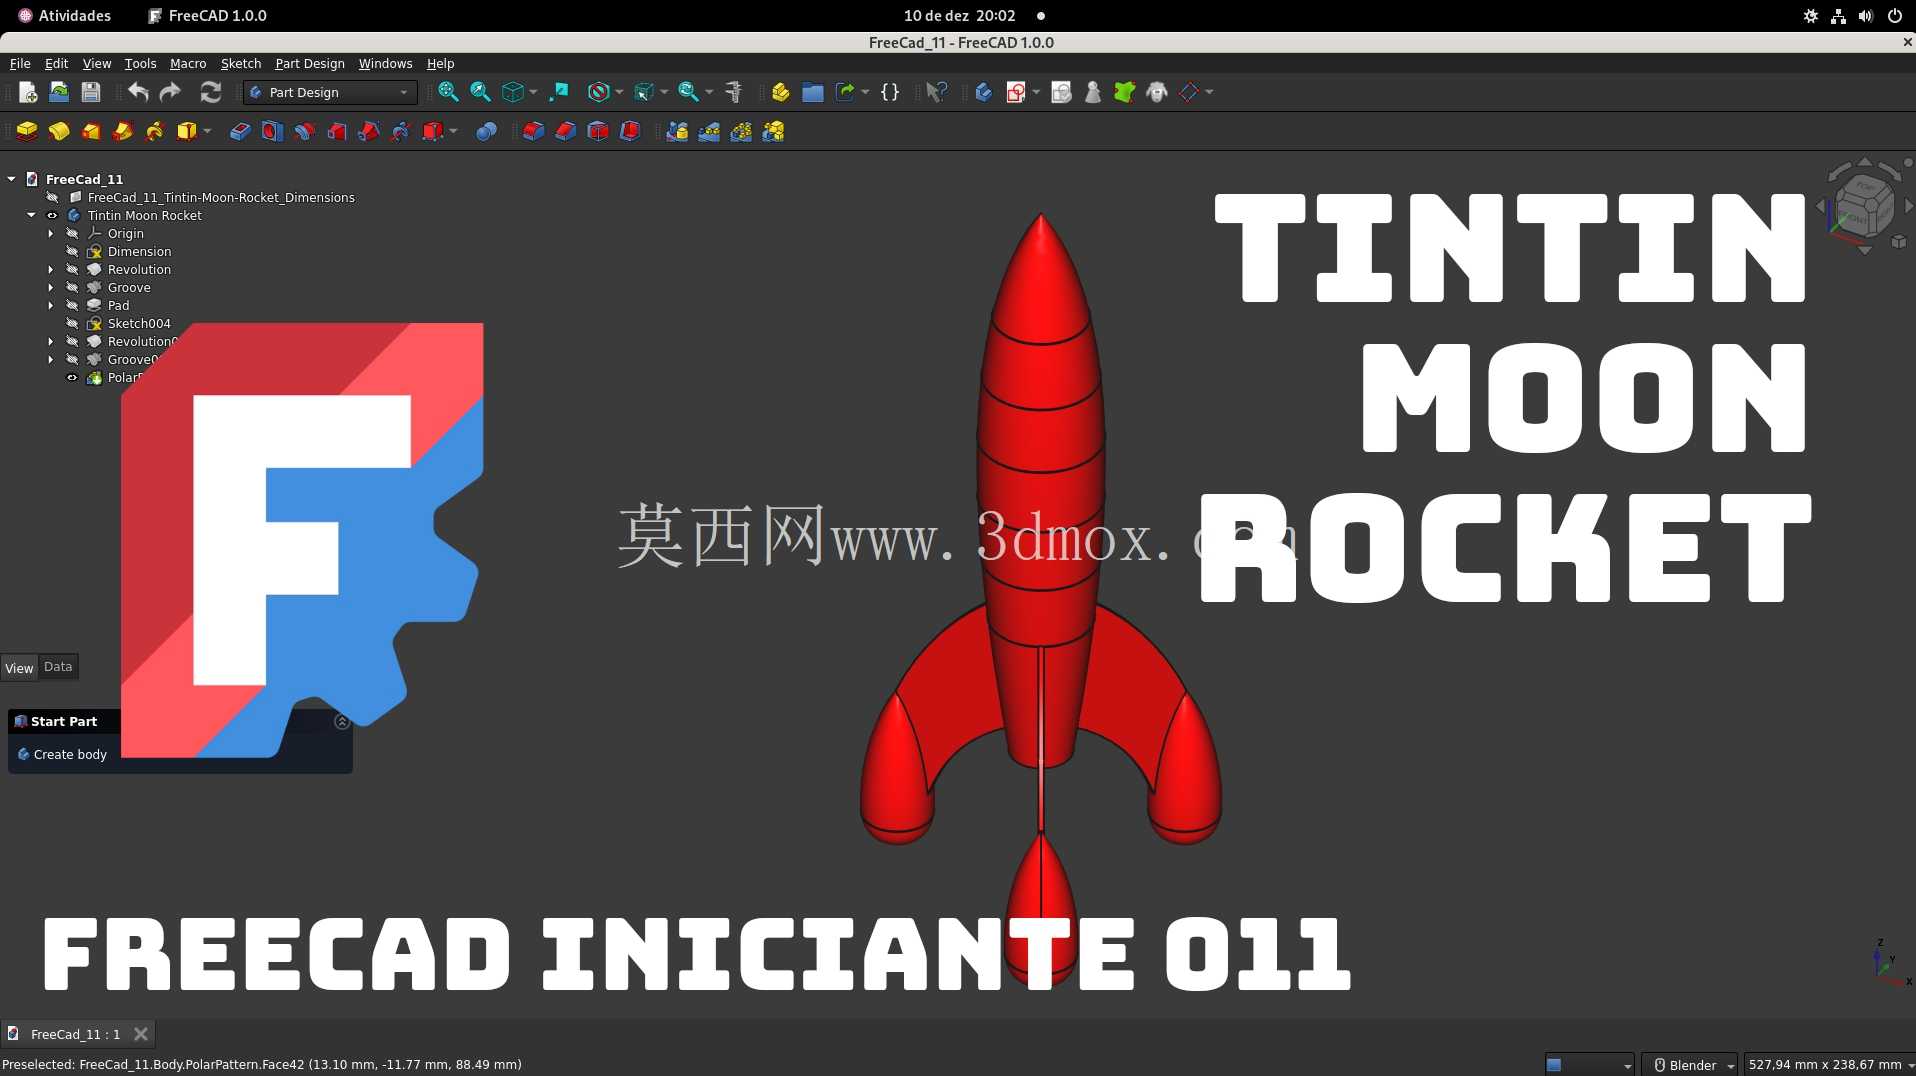Toggle visibility of Tintin Moon Rocket body
Viewport: 1916px width, 1076px height.
[52, 215]
